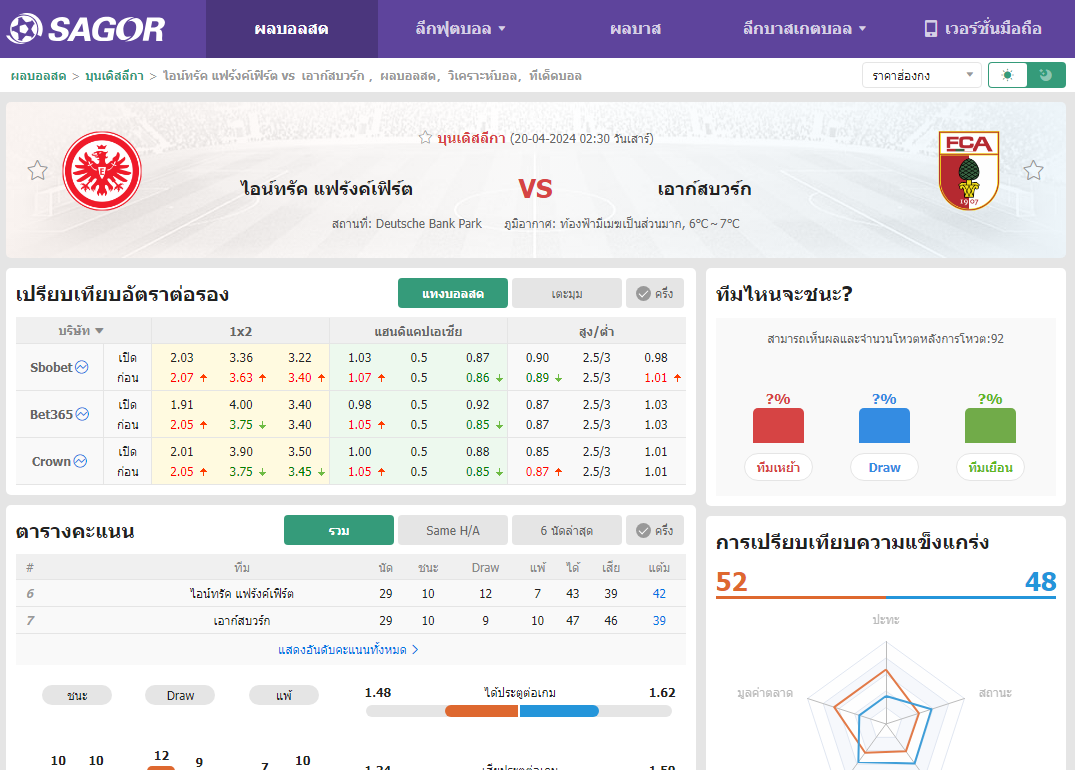Open the FC Augsburg club crest
This screenshot has width=1075, height=770.
(x=968, y=171)
